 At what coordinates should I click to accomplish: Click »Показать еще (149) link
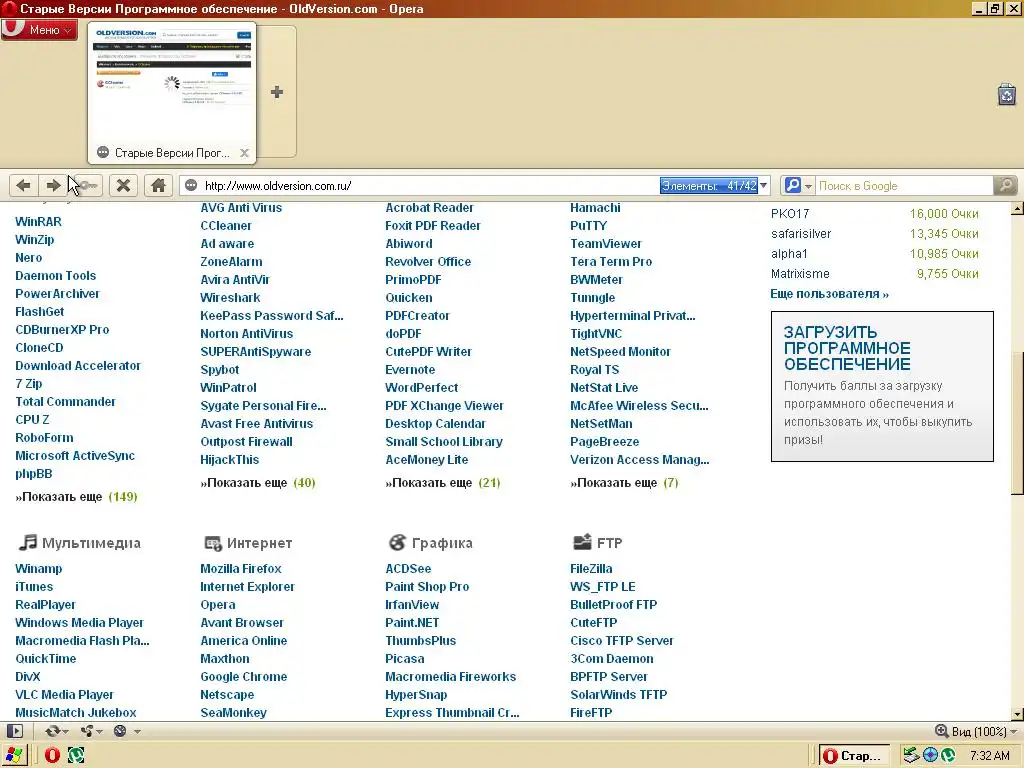76,497
